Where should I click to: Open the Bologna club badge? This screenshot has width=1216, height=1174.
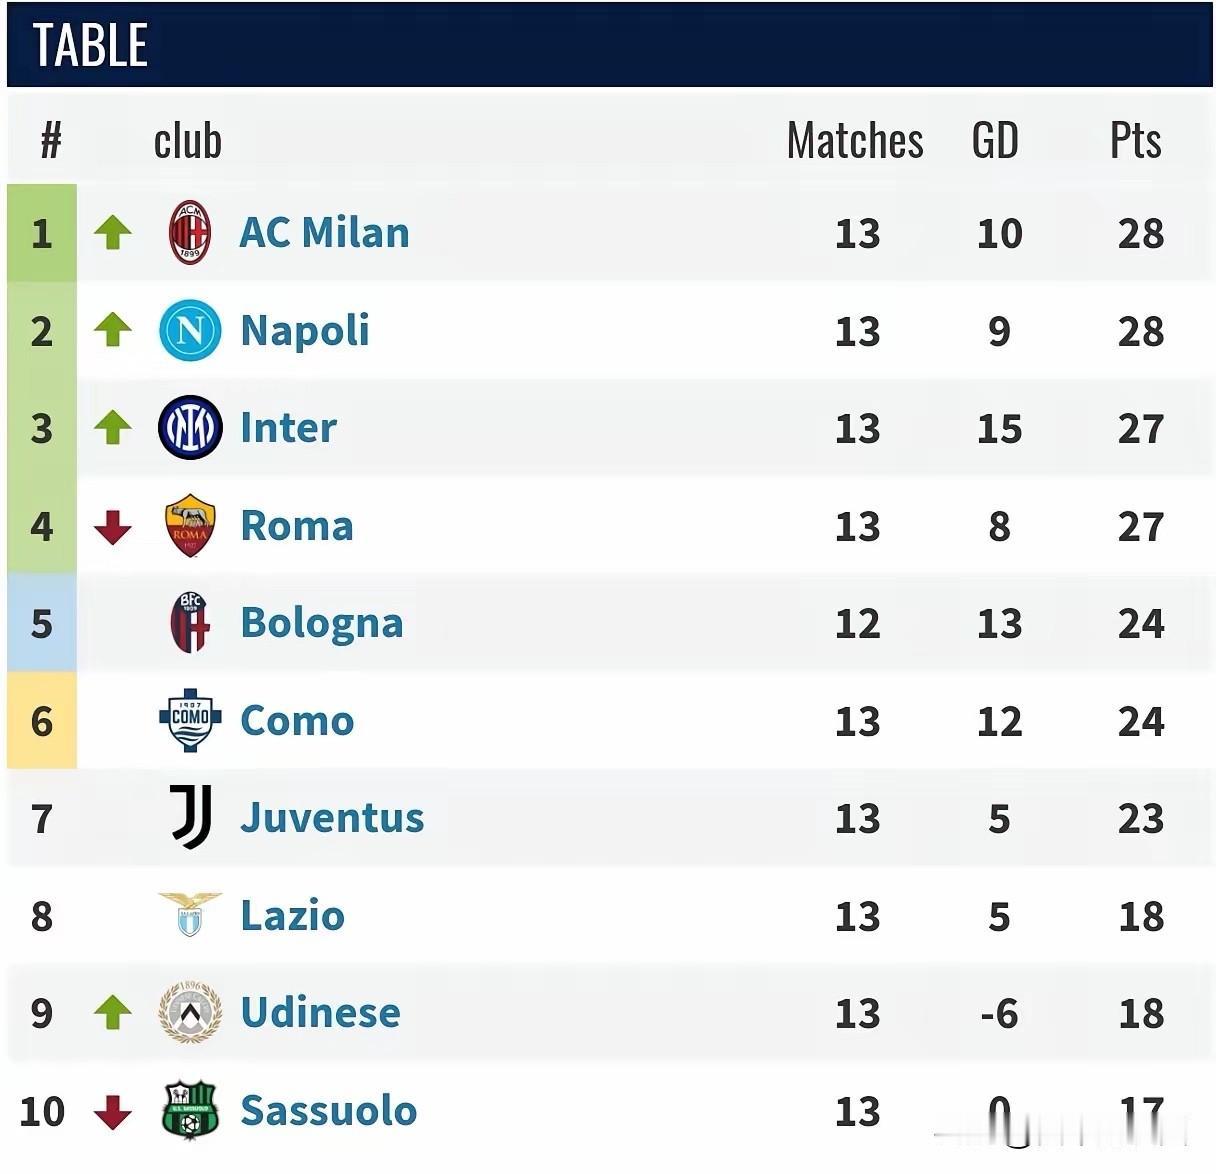pos(189,622)
